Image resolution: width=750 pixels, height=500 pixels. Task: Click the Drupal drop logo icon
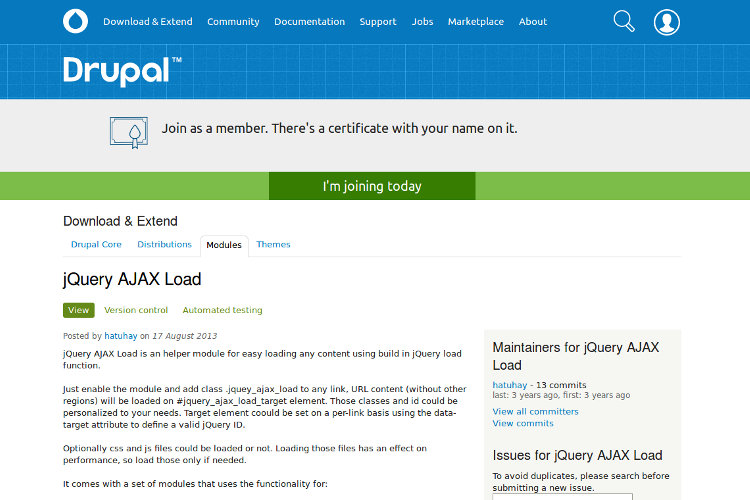click(x=76, y=22)
